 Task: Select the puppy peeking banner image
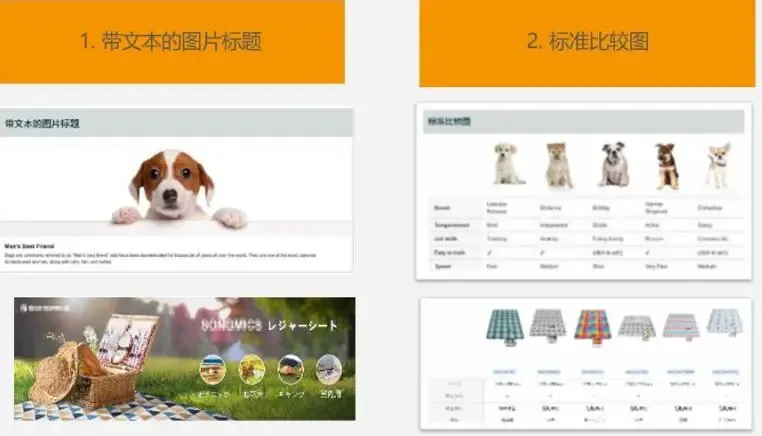pos(174,185)
